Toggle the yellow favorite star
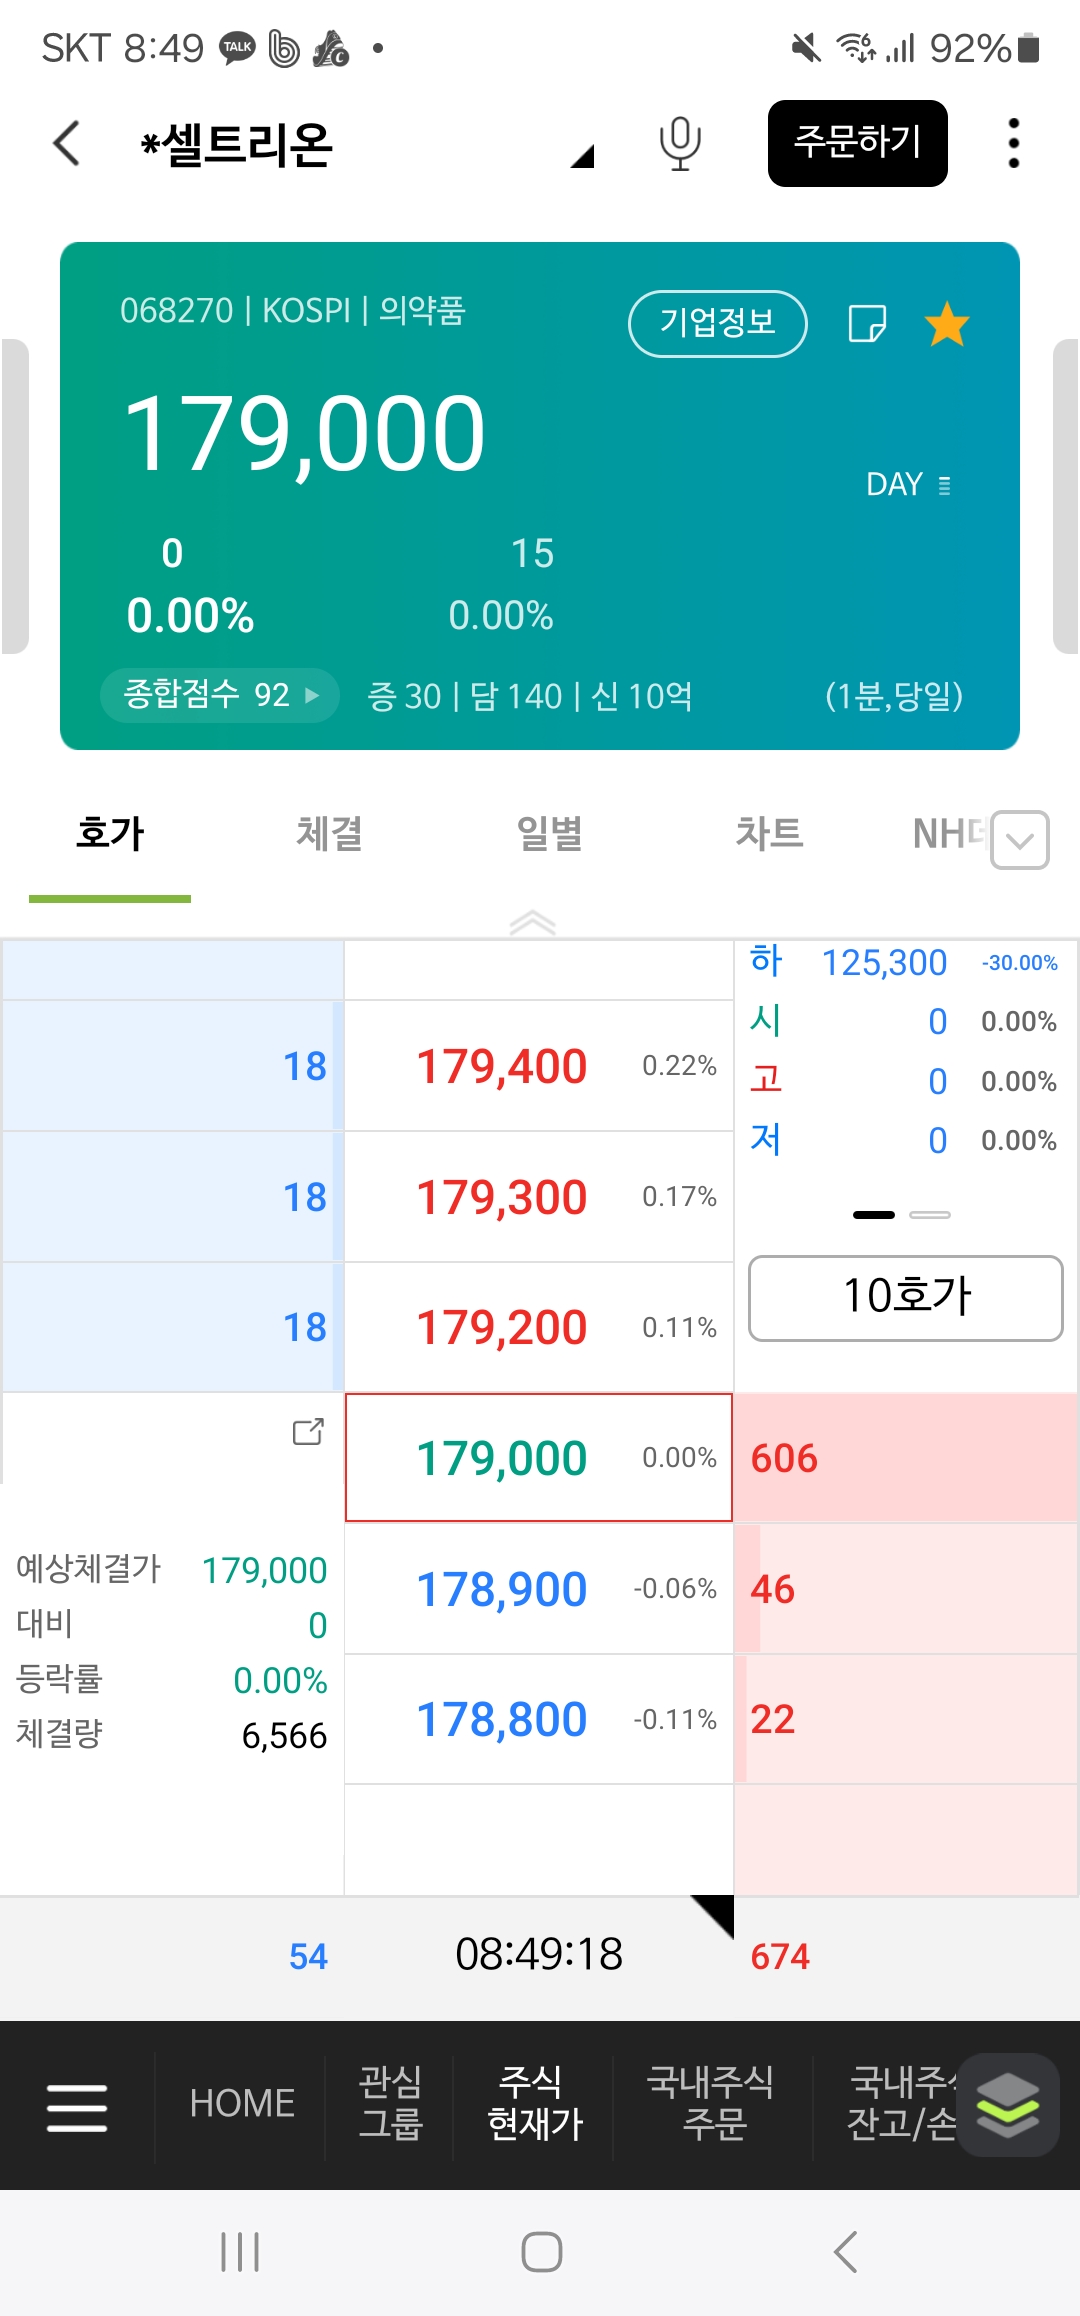Viewport: 1080px width, 2316px height. pos(946,324)
